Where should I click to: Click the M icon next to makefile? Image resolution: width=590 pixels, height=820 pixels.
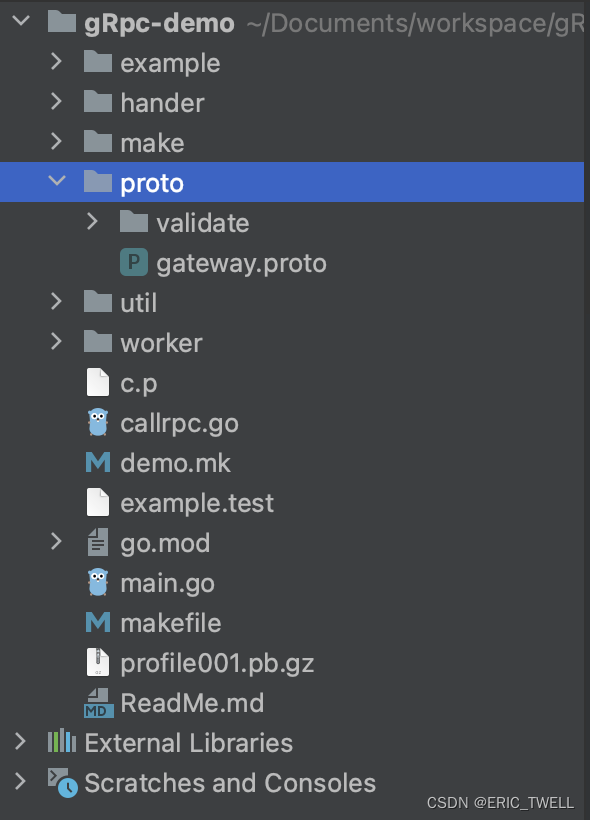(x=98, y=623)
